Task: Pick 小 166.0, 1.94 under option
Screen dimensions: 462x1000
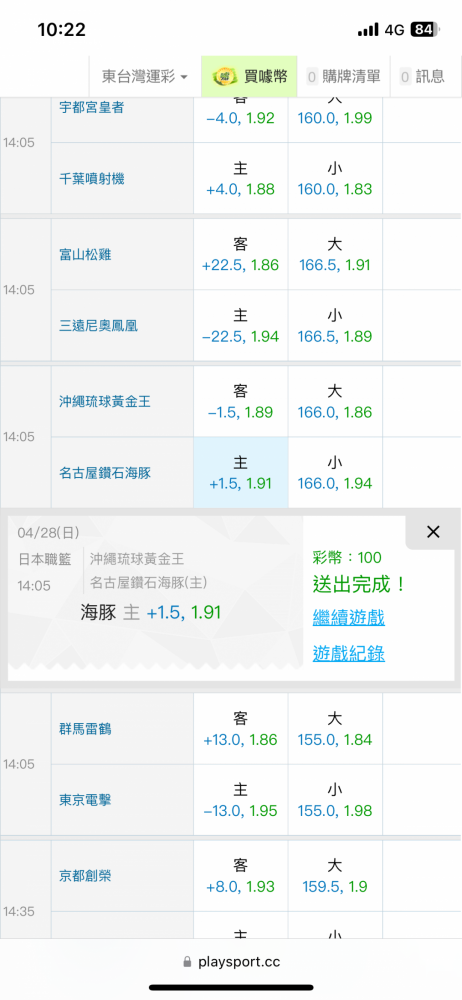Action: [335, 473]
